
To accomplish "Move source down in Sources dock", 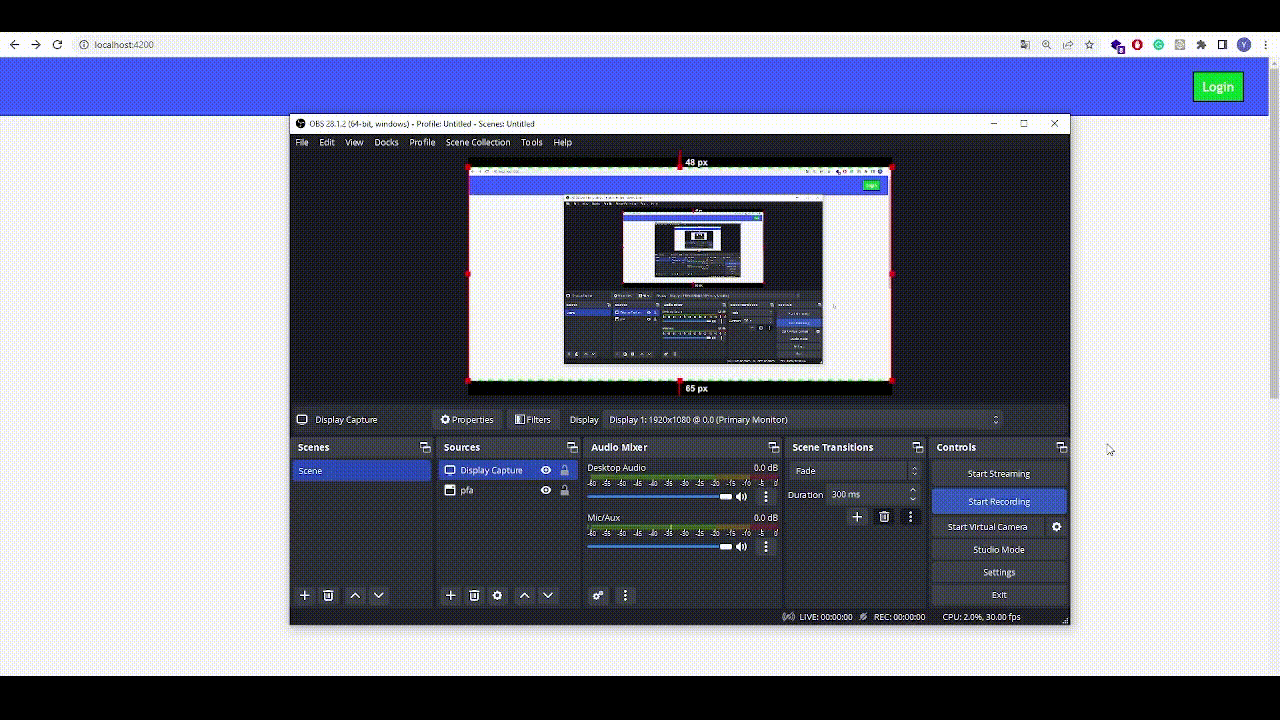I will (x=547, y=595).
